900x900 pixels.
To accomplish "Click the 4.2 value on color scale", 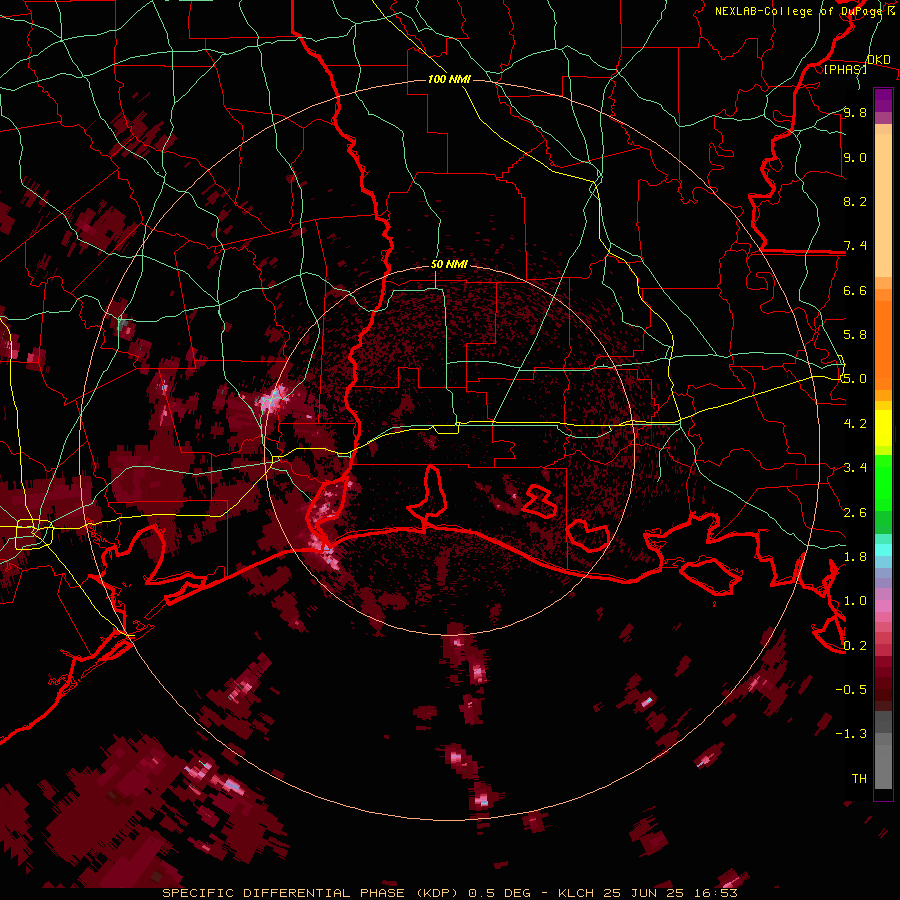I will 855,424.
